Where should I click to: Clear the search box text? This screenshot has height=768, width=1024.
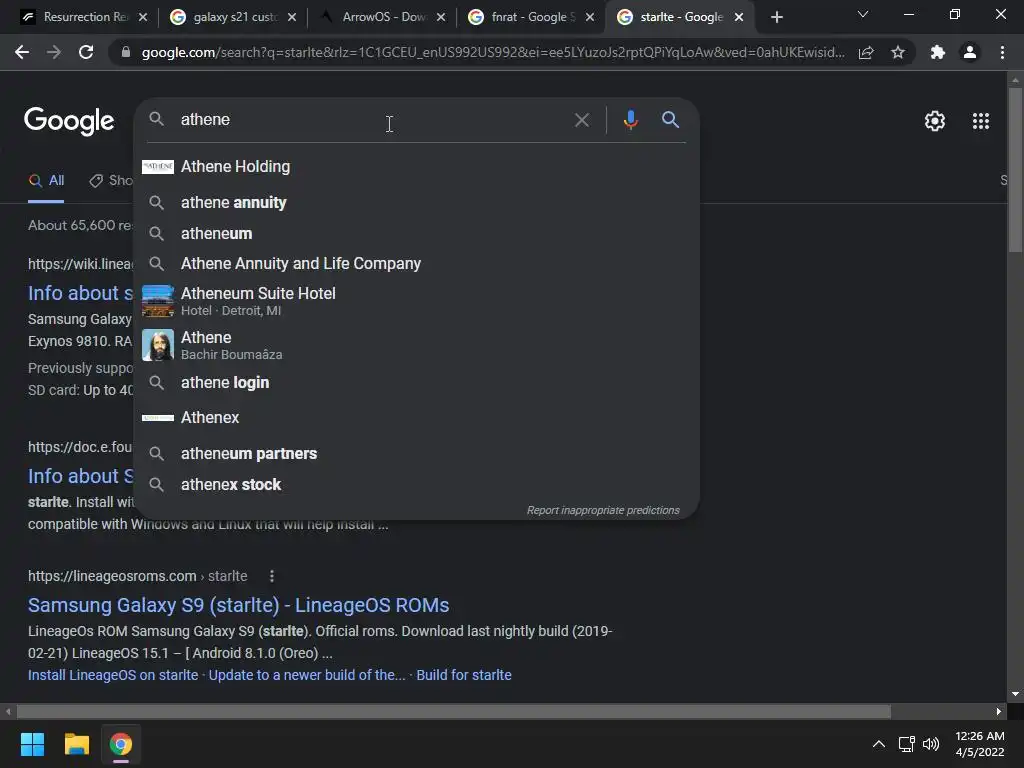(581, 120)
